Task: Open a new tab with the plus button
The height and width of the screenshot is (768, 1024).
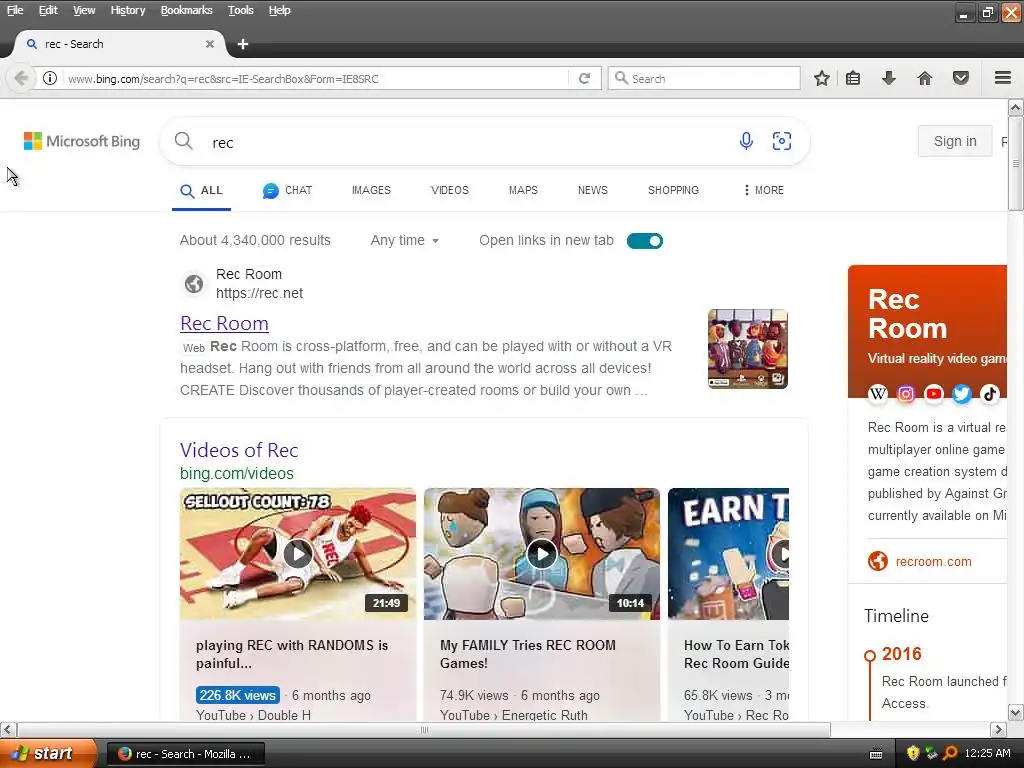Action: [243, 44]
